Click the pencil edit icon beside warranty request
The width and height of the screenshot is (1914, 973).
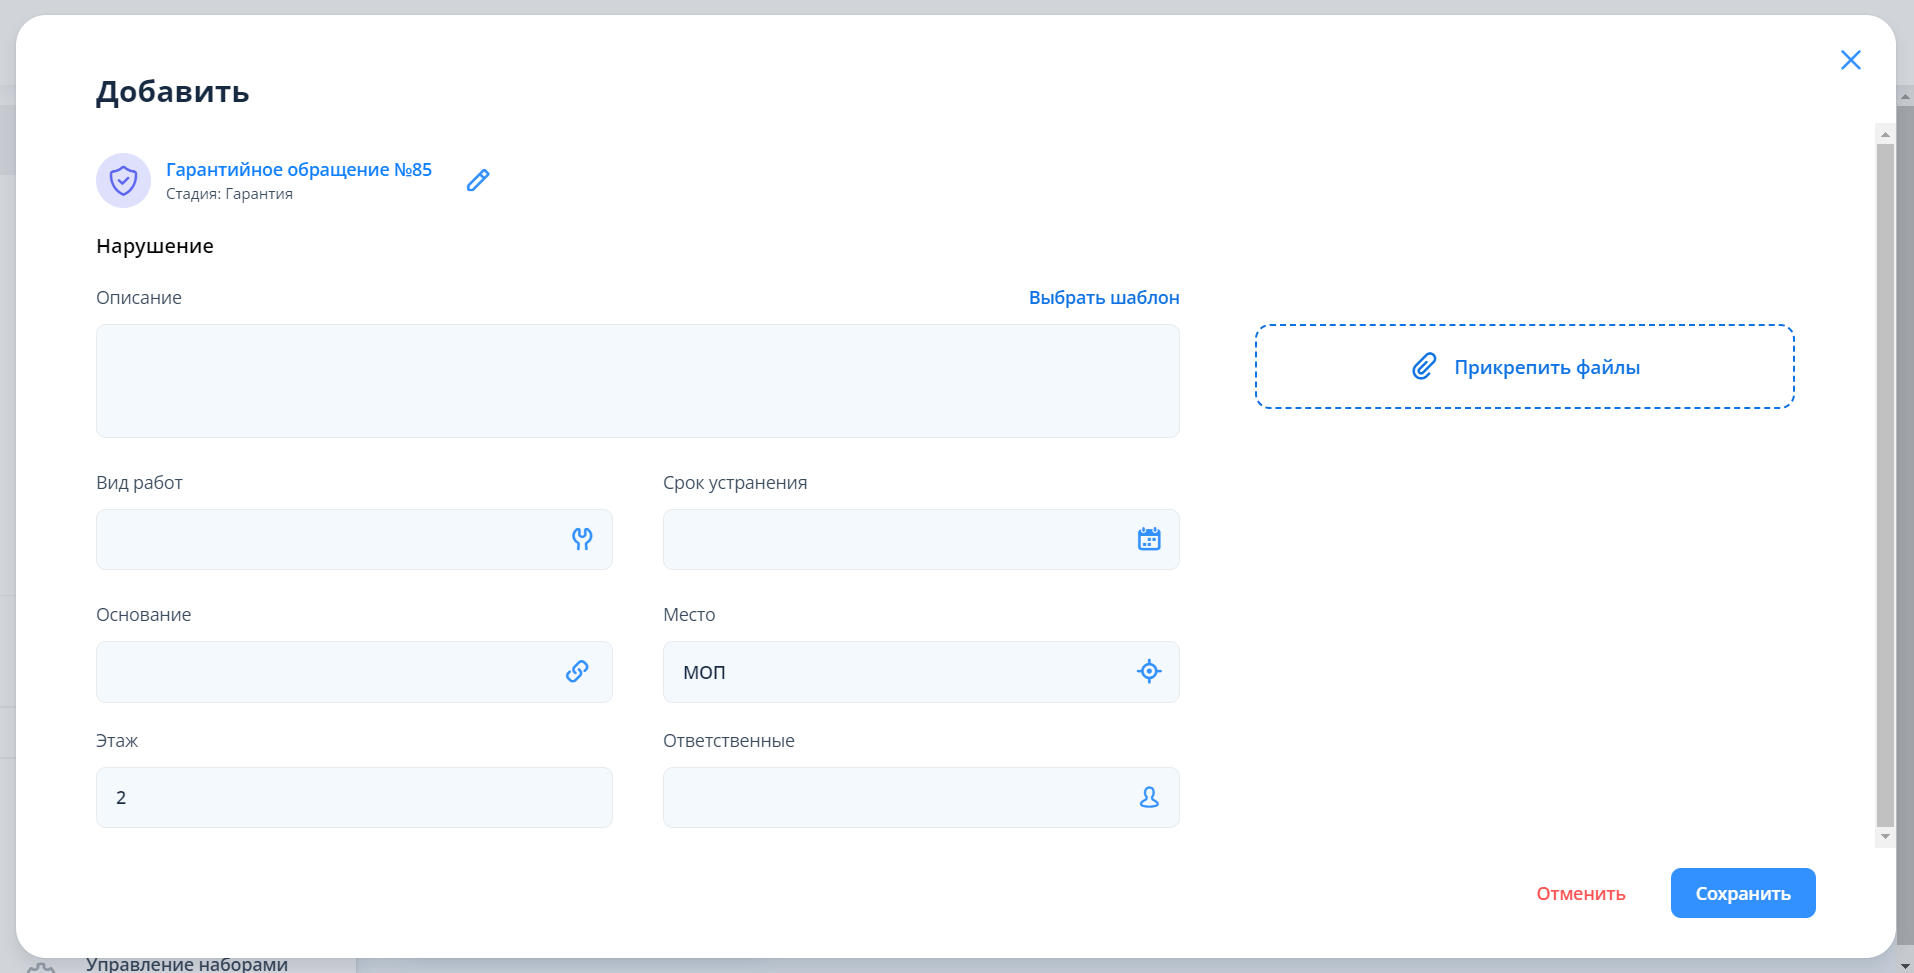478,180
